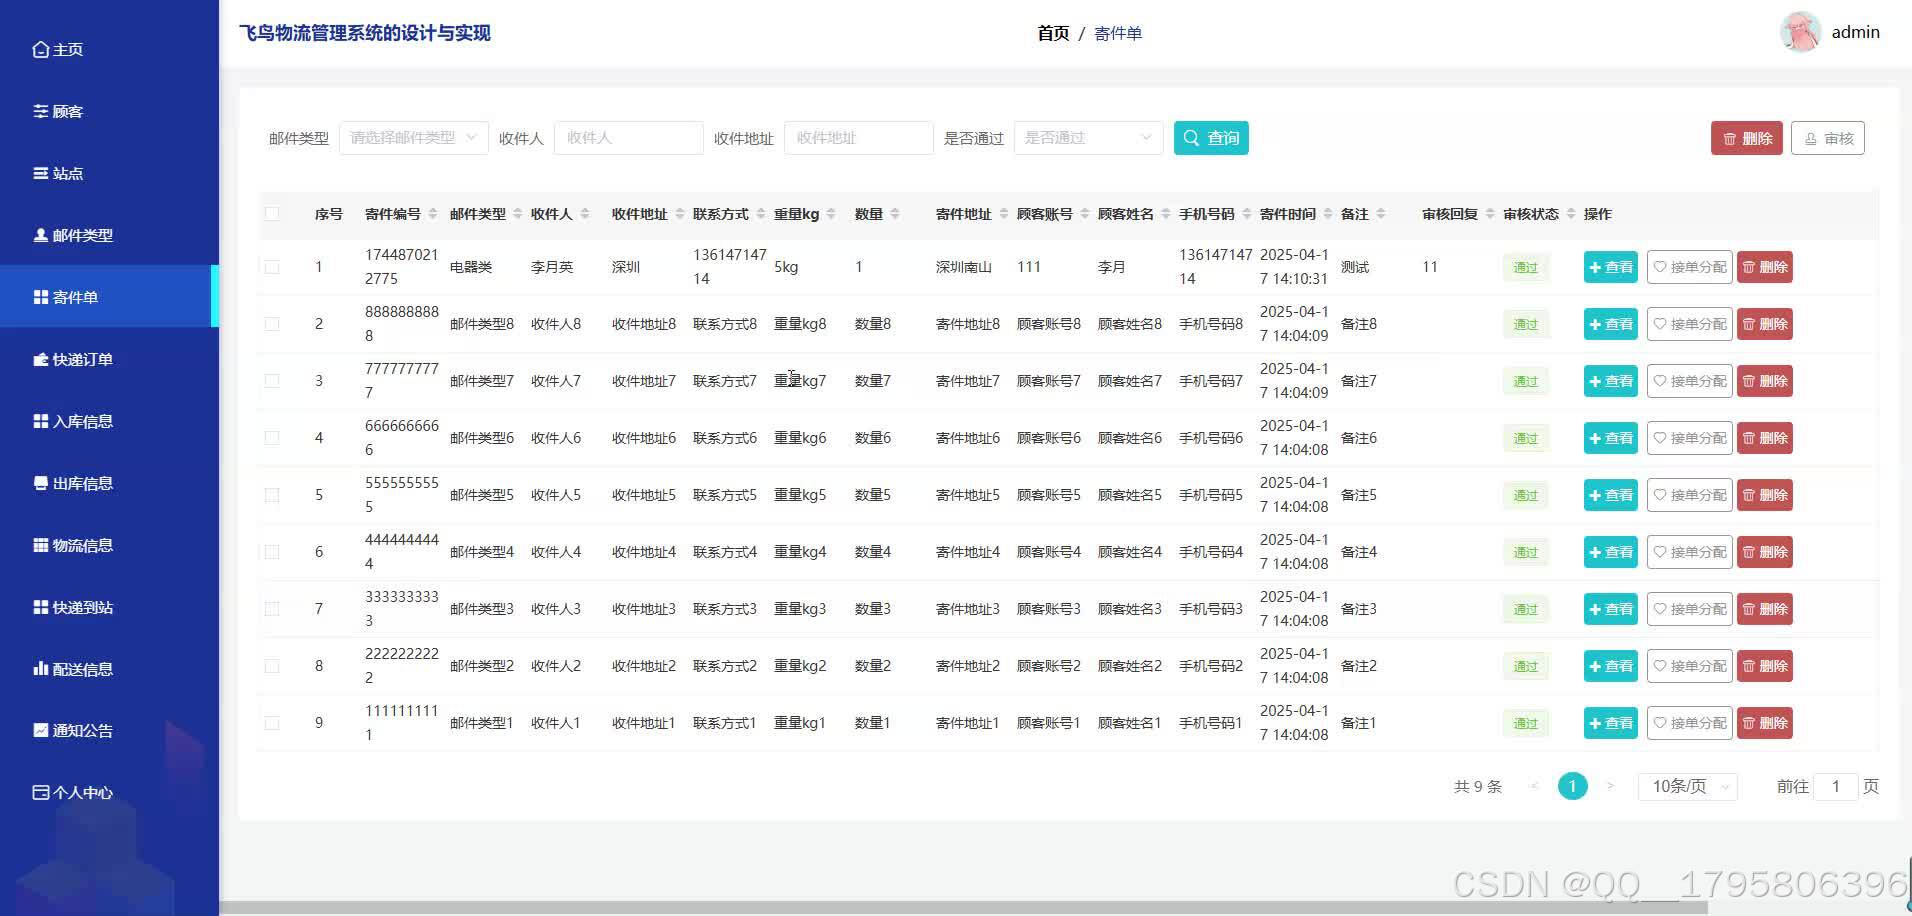The image size is (1912, 916).
Task: Sort by 邮件类型 column arrows
Action: [517, 214]
